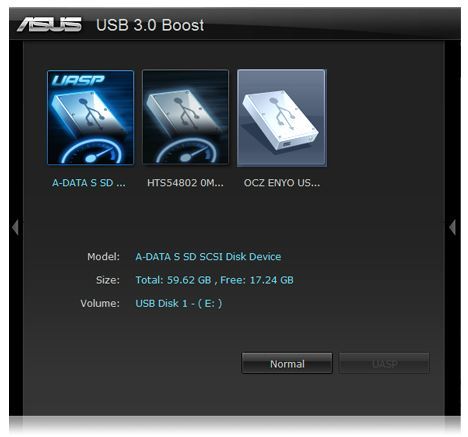The width and height of the screenshot is (468, 437).
Task: Click the "HTS54802 0M..." device label
Action: [185, 183]
